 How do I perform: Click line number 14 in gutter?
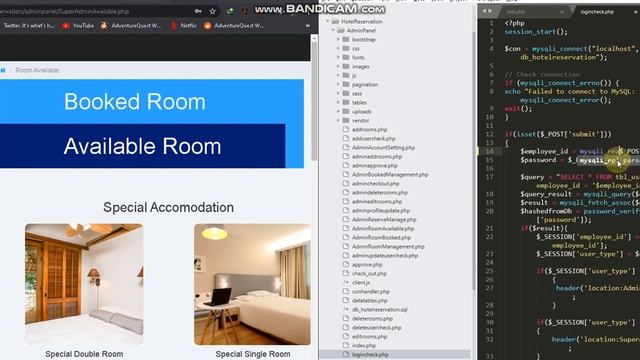click(489, 151)
